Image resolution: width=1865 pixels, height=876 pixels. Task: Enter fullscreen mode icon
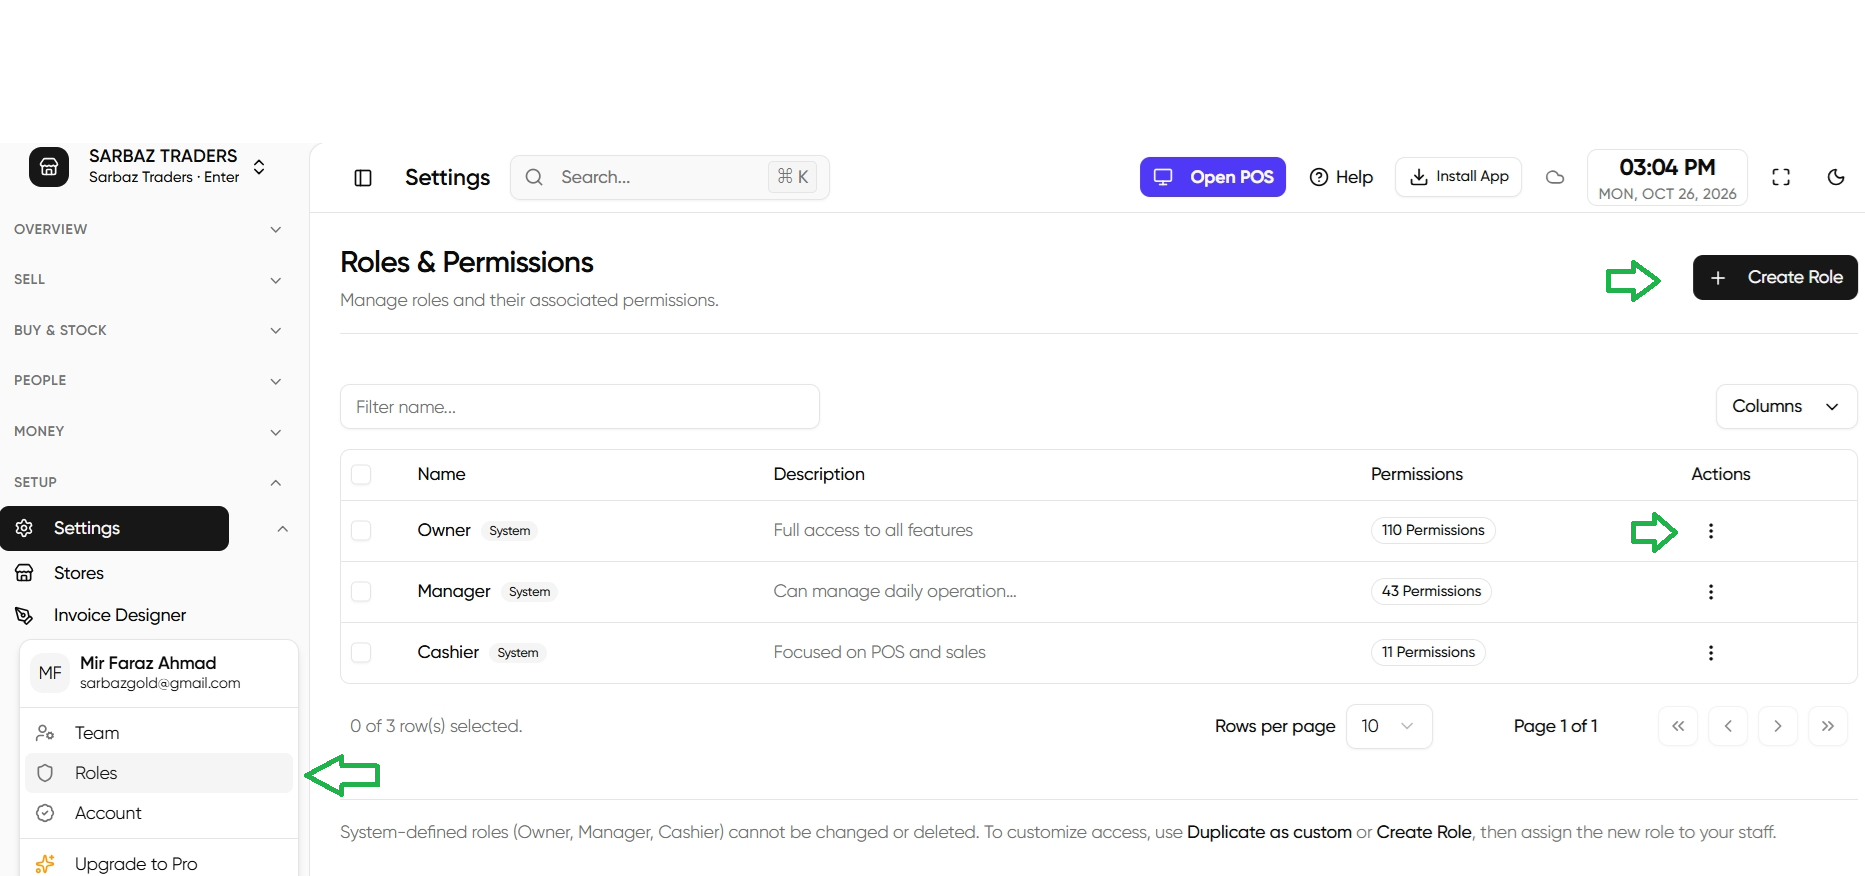click(x=1781, y=177)
